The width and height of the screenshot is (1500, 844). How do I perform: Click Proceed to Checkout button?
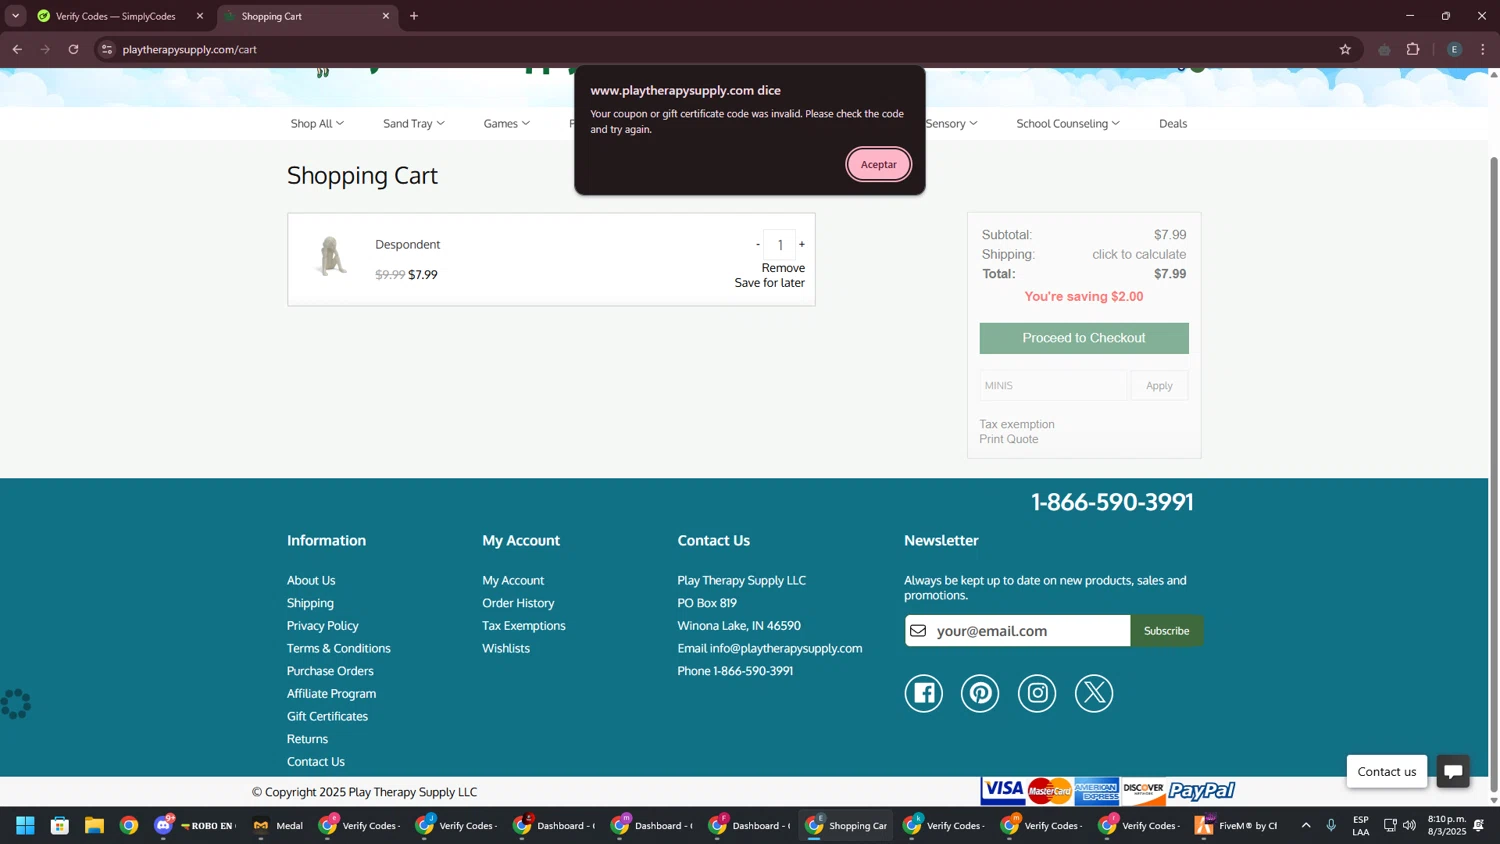[x=1084, y=338]
